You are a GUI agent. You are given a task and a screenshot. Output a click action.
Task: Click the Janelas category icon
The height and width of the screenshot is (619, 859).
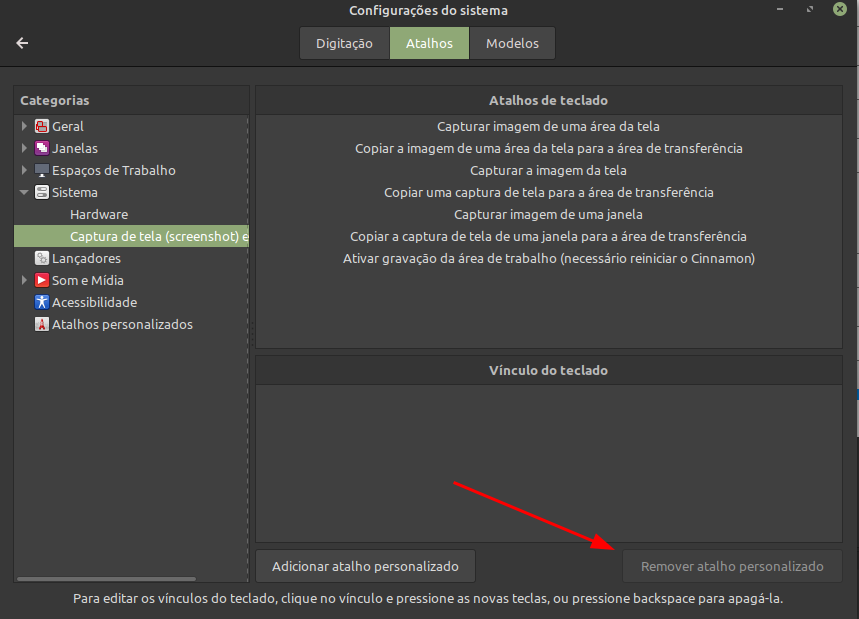42,148
